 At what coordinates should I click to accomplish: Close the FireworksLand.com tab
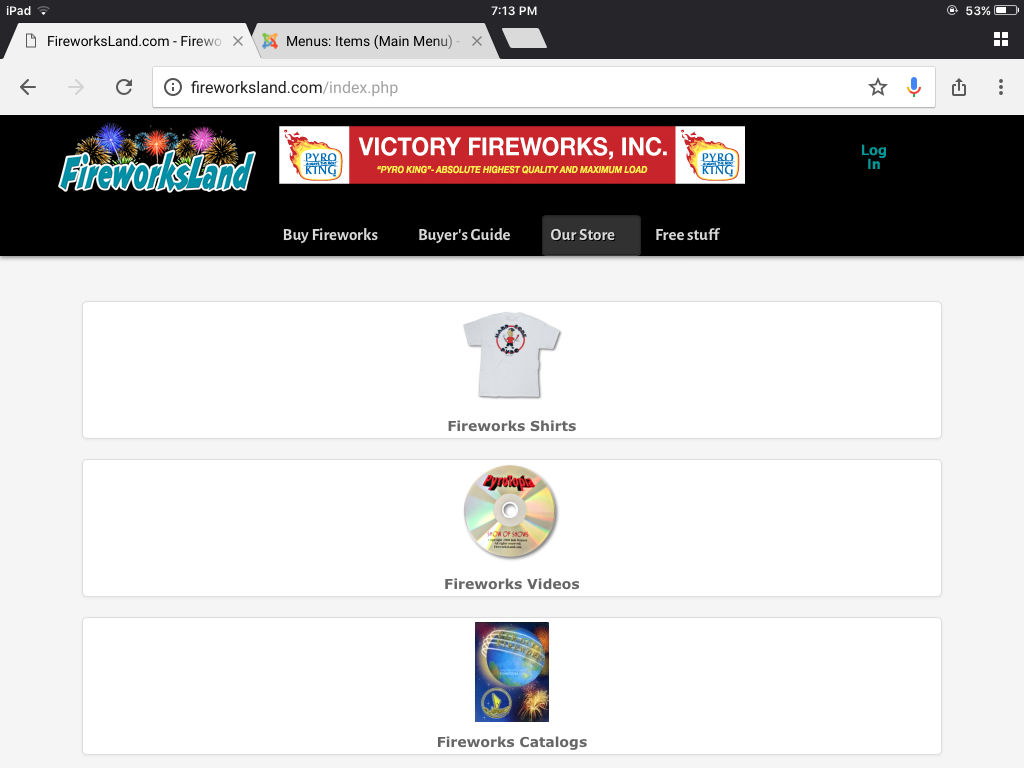coord(238,41)
